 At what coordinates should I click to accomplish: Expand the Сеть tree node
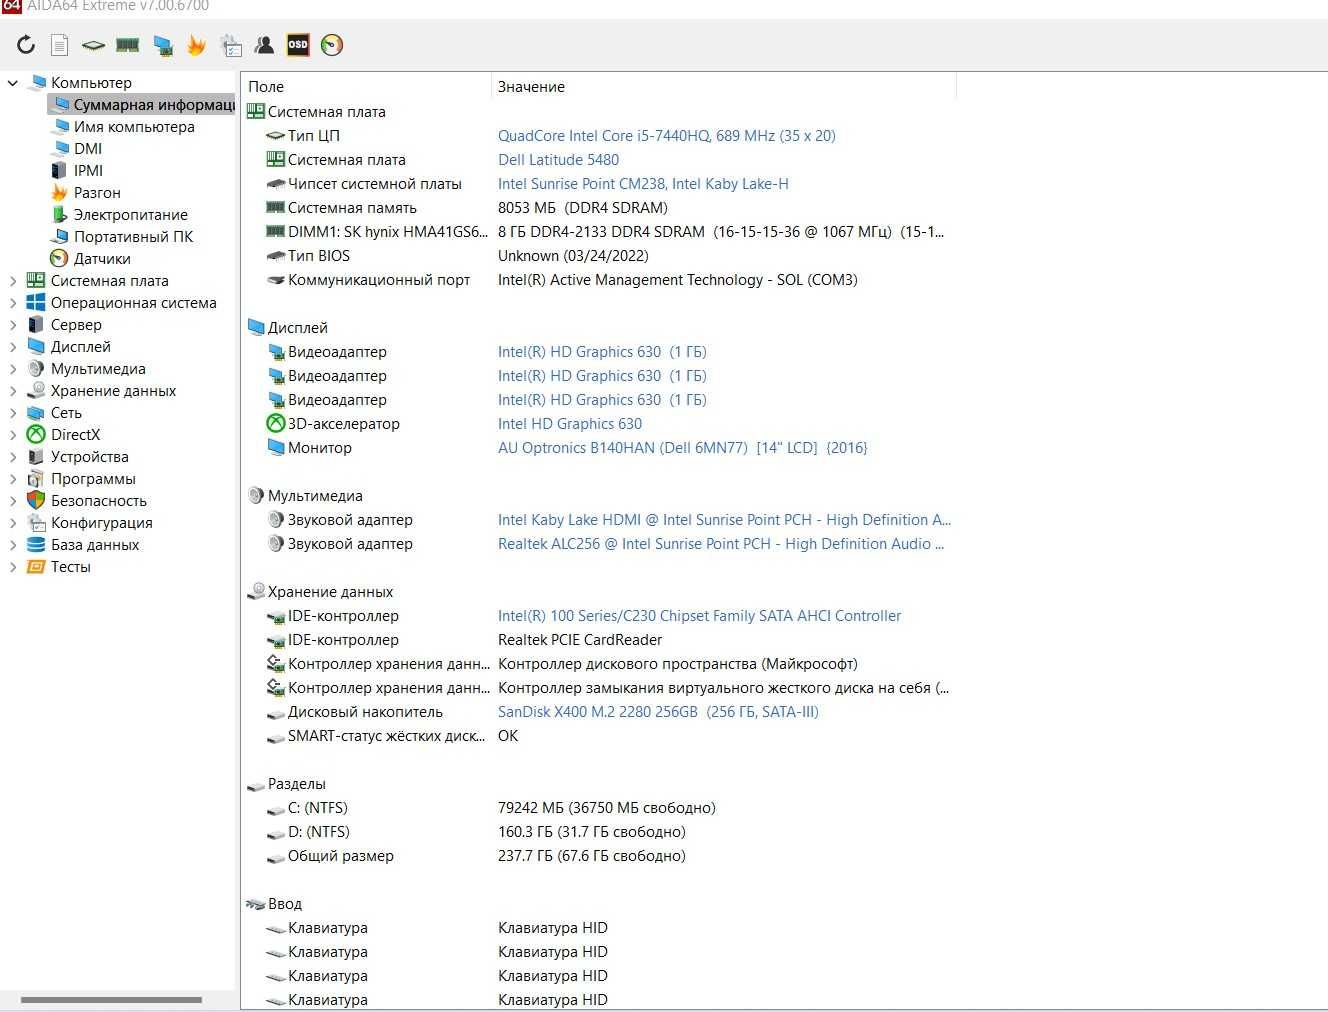tap(13, 413)
